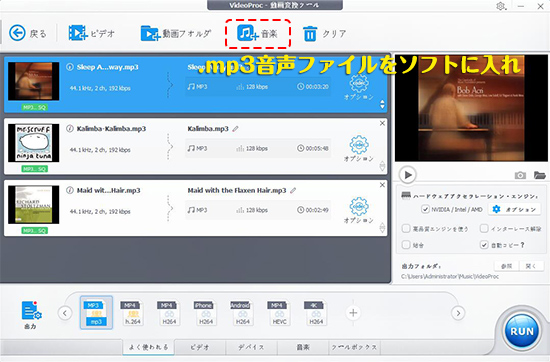The height and width of the screenshot is (362, 550).
Task: Toggle the auto copy checkbox
Action: pyautogui.click(x=484, y=245)
